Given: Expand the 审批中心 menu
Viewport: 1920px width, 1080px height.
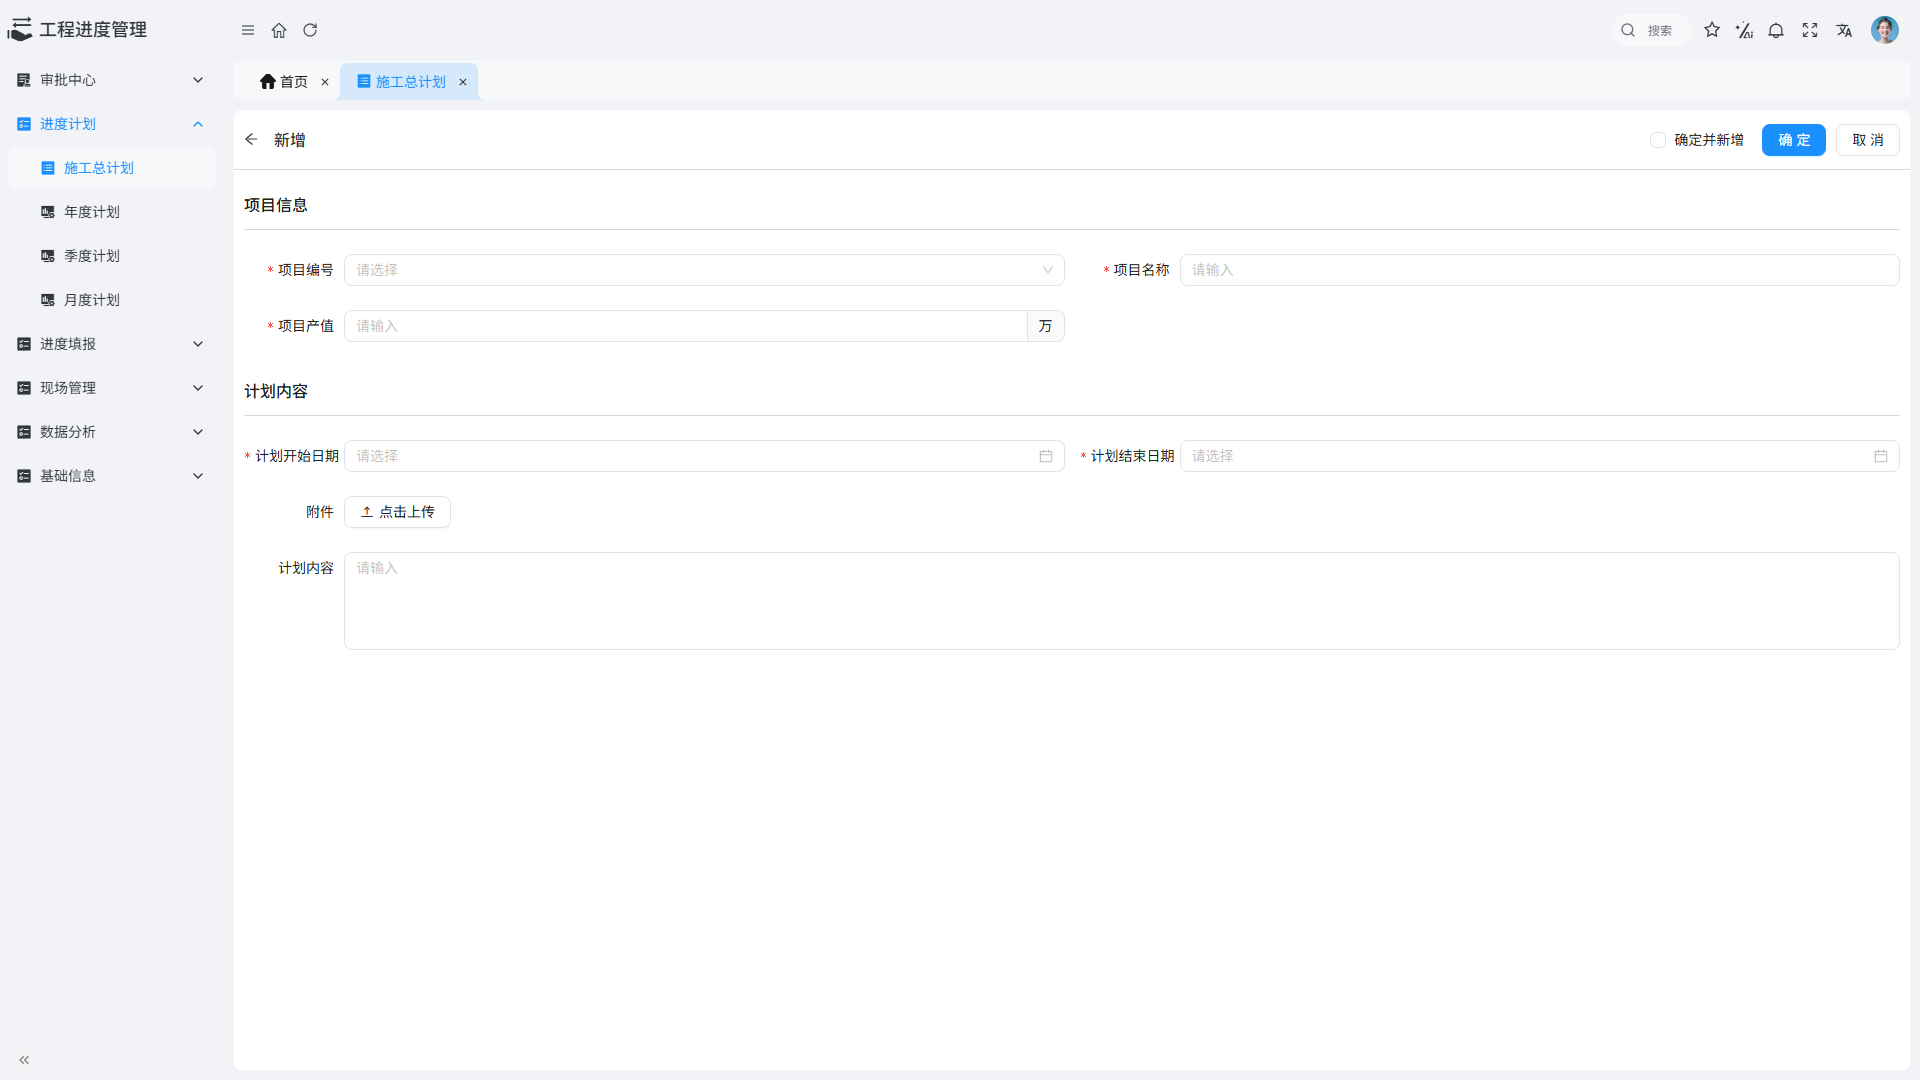Looking at the screenshot, I should coord(110,80).
